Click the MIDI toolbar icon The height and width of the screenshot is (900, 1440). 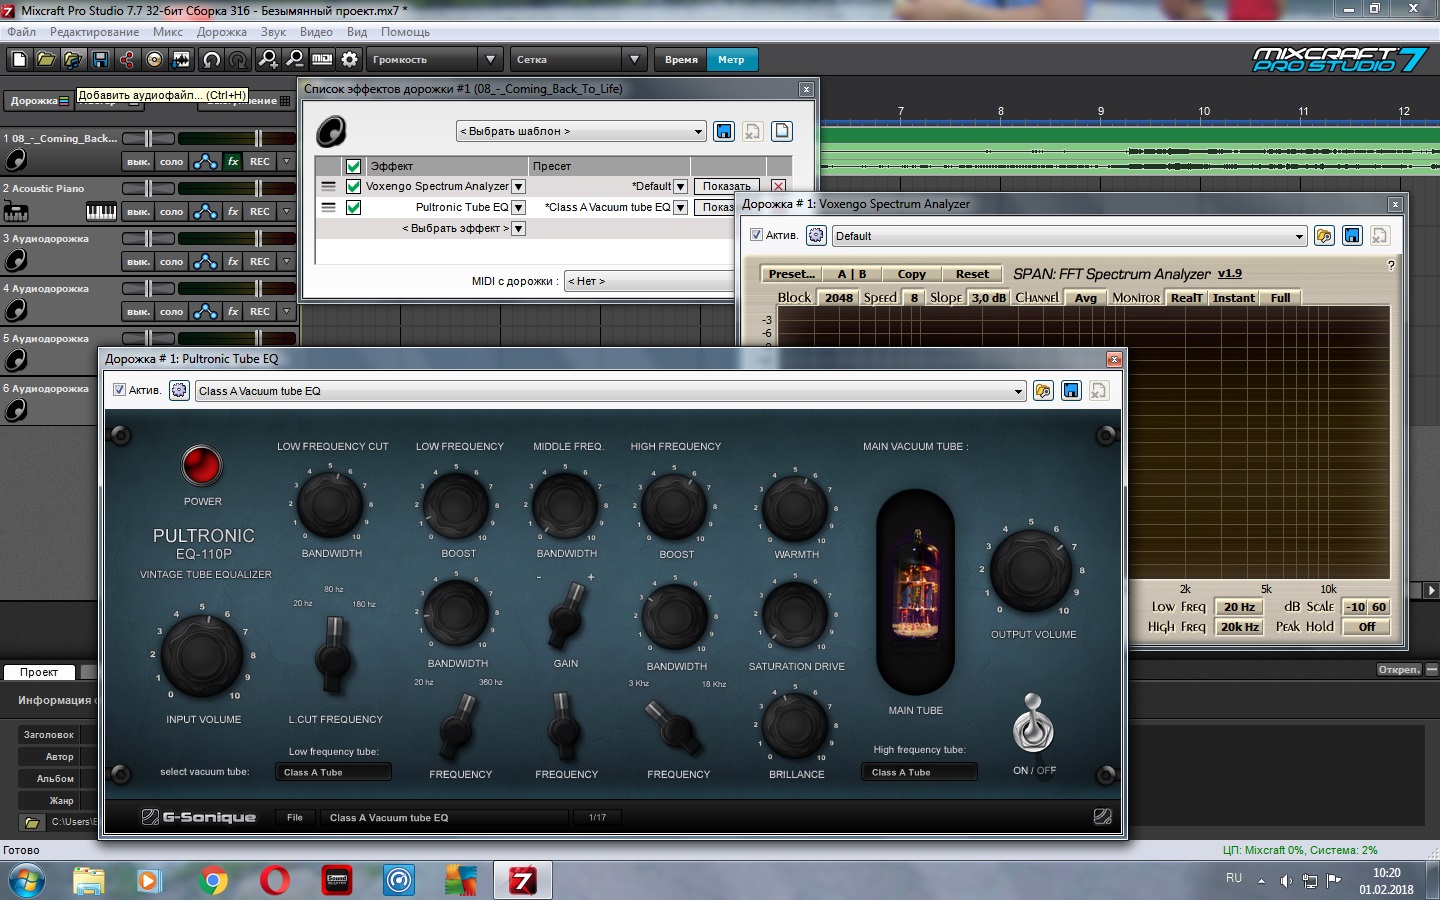322,60
